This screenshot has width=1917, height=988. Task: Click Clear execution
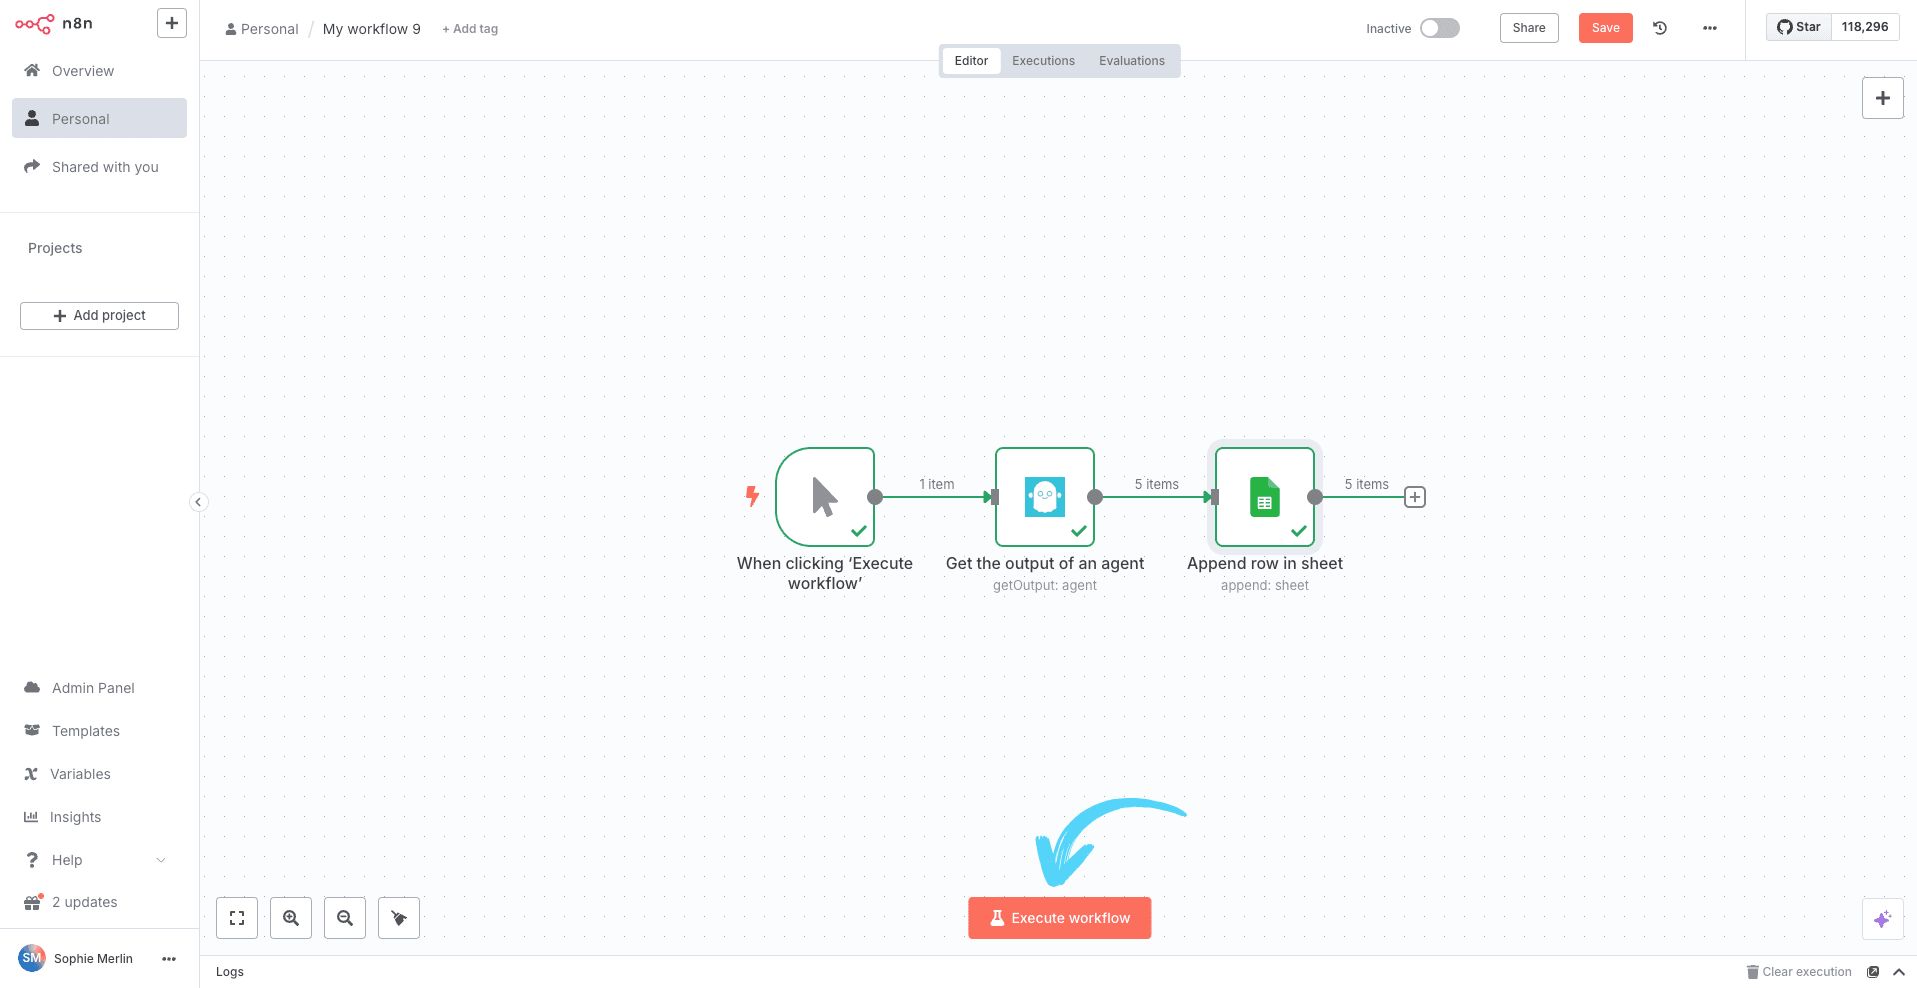click(1799, 972)
